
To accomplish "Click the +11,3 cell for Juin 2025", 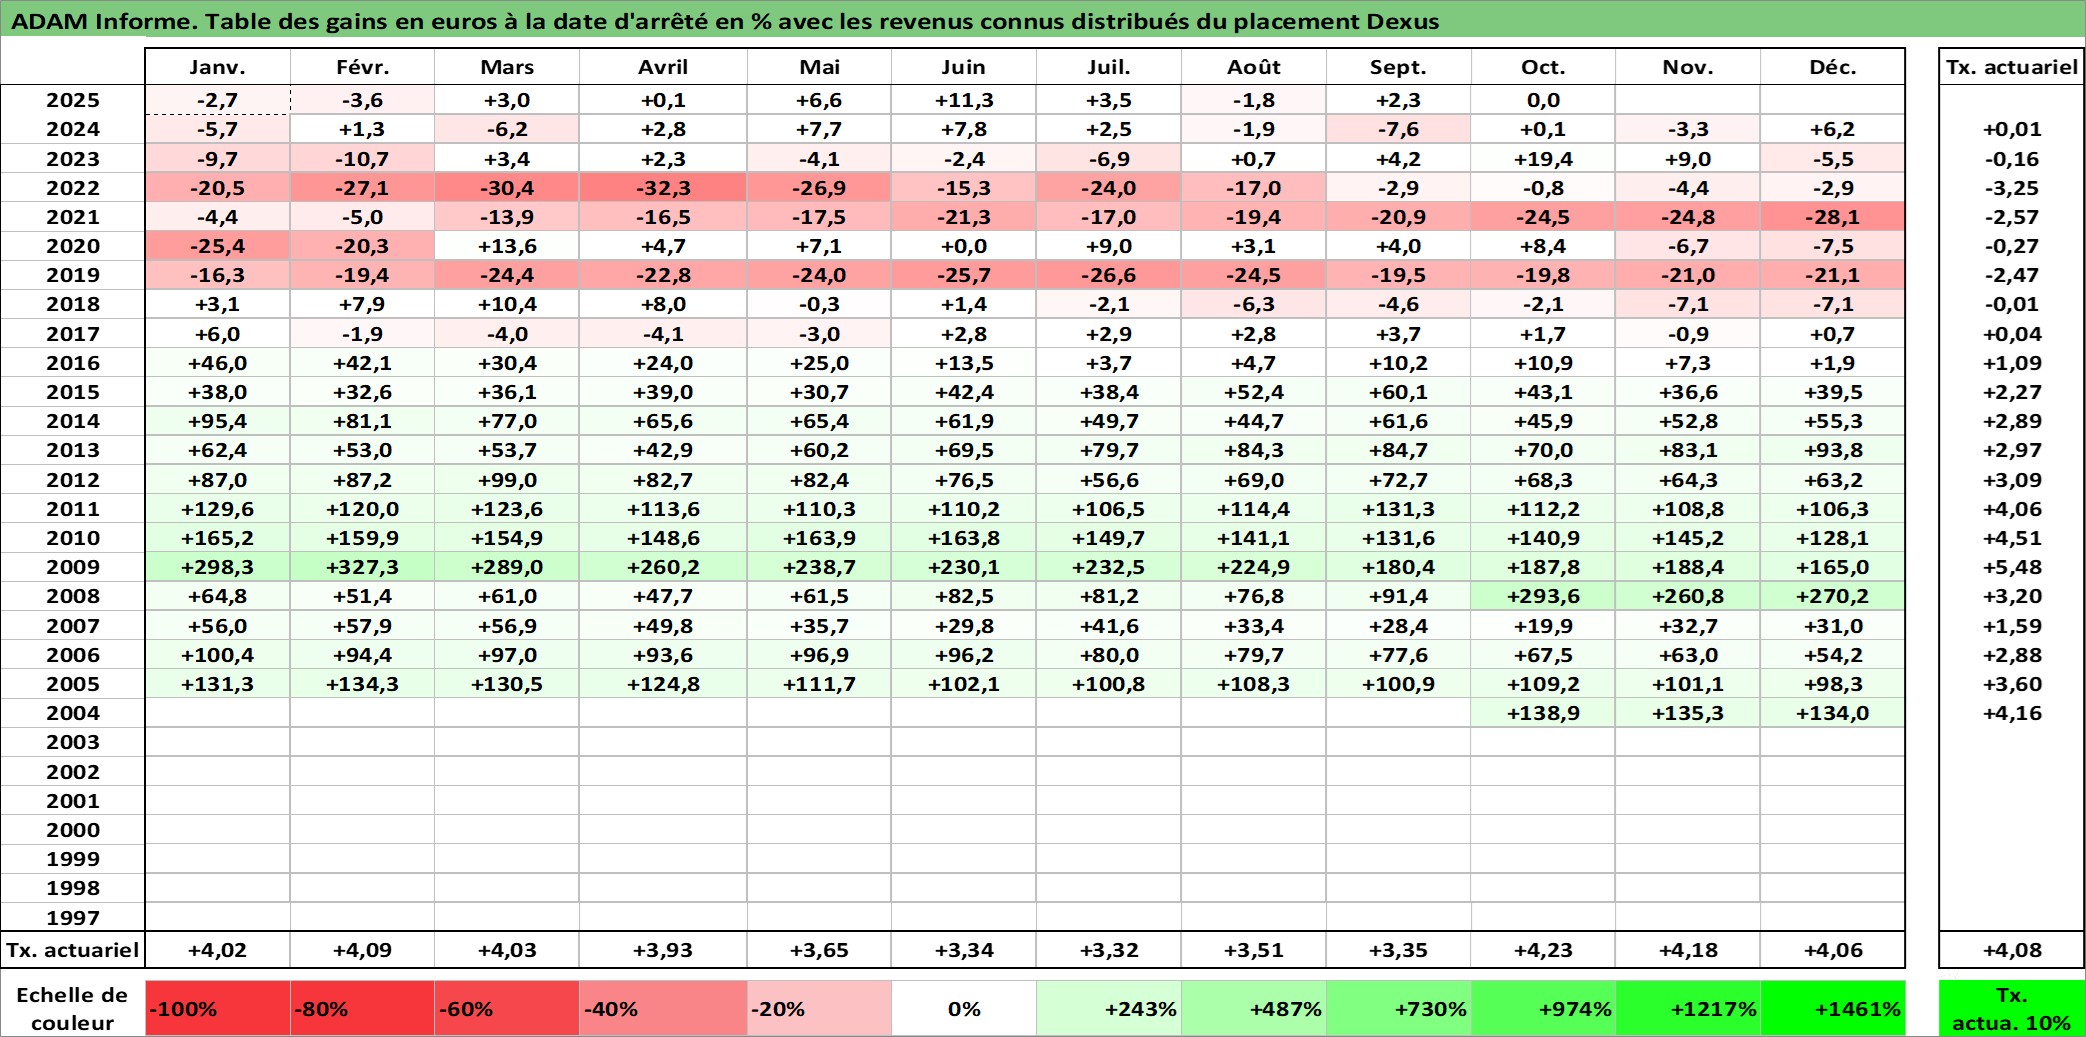I will pyautogui.click(x=964, y=100).
